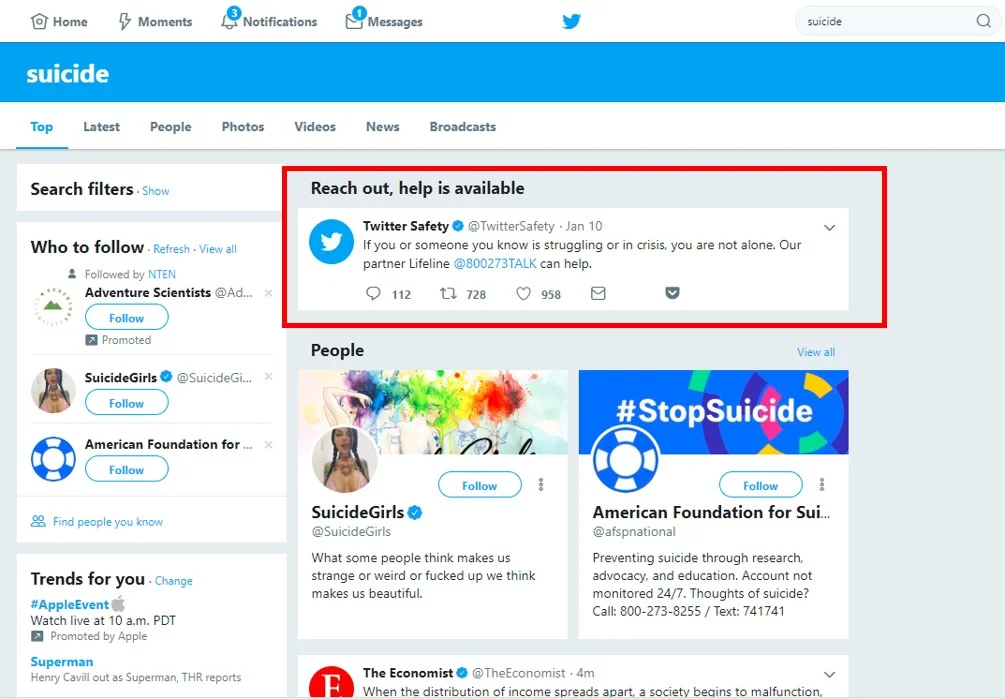Follow American Foundation in the sidebar
This screenshot has width=1005, height=699.
pyautogui.click(x=126, y=470)
